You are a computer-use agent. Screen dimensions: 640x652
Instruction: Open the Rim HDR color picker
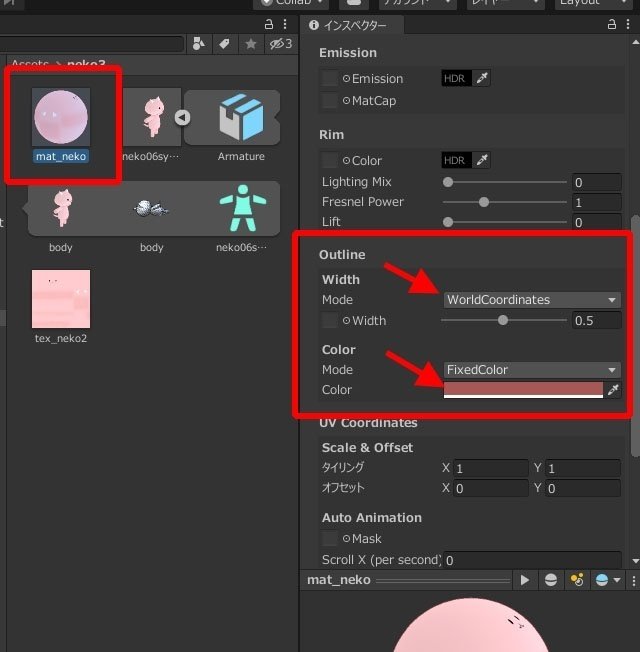pyautogui.click(x=457, y=160)
